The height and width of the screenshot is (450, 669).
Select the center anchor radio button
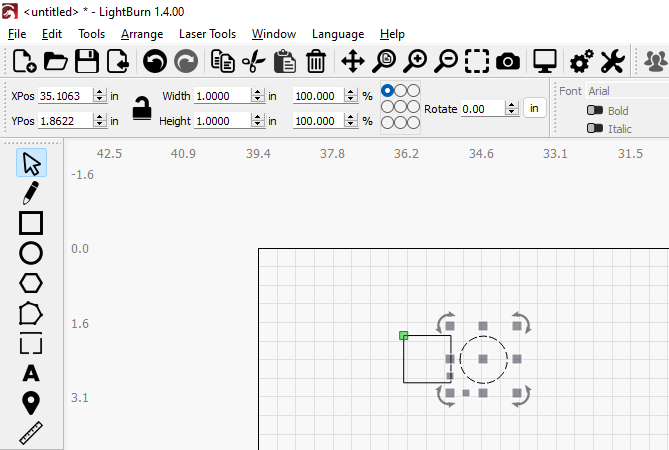(x=400, y=107)
